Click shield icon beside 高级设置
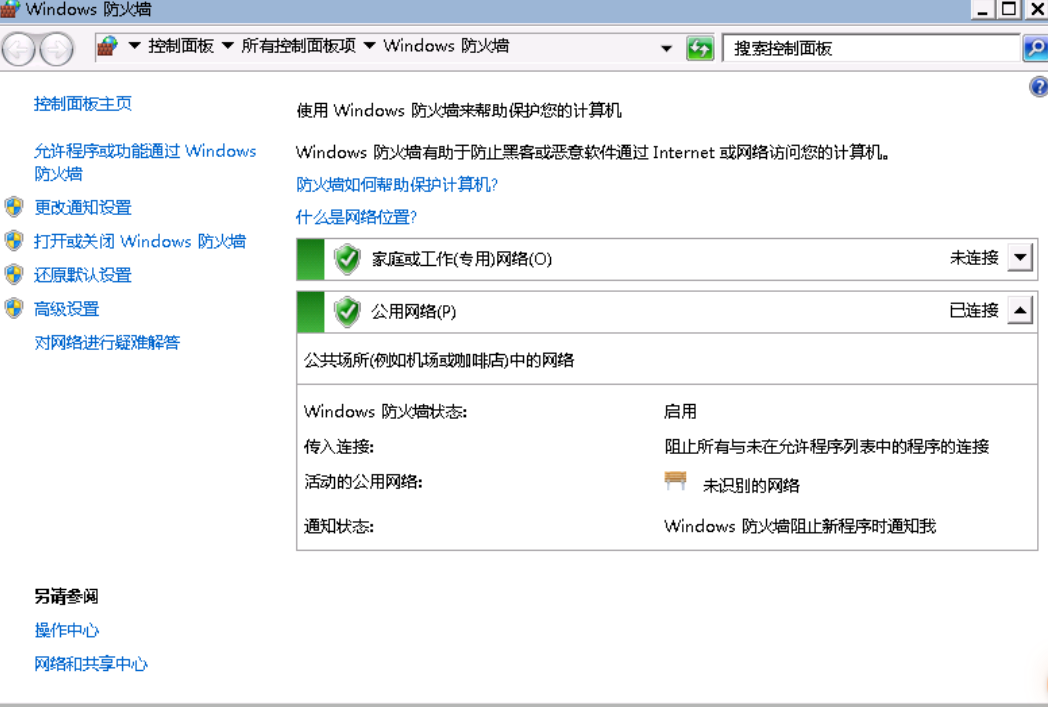Viewport: 1048px width, 707px height. (14, 309)
